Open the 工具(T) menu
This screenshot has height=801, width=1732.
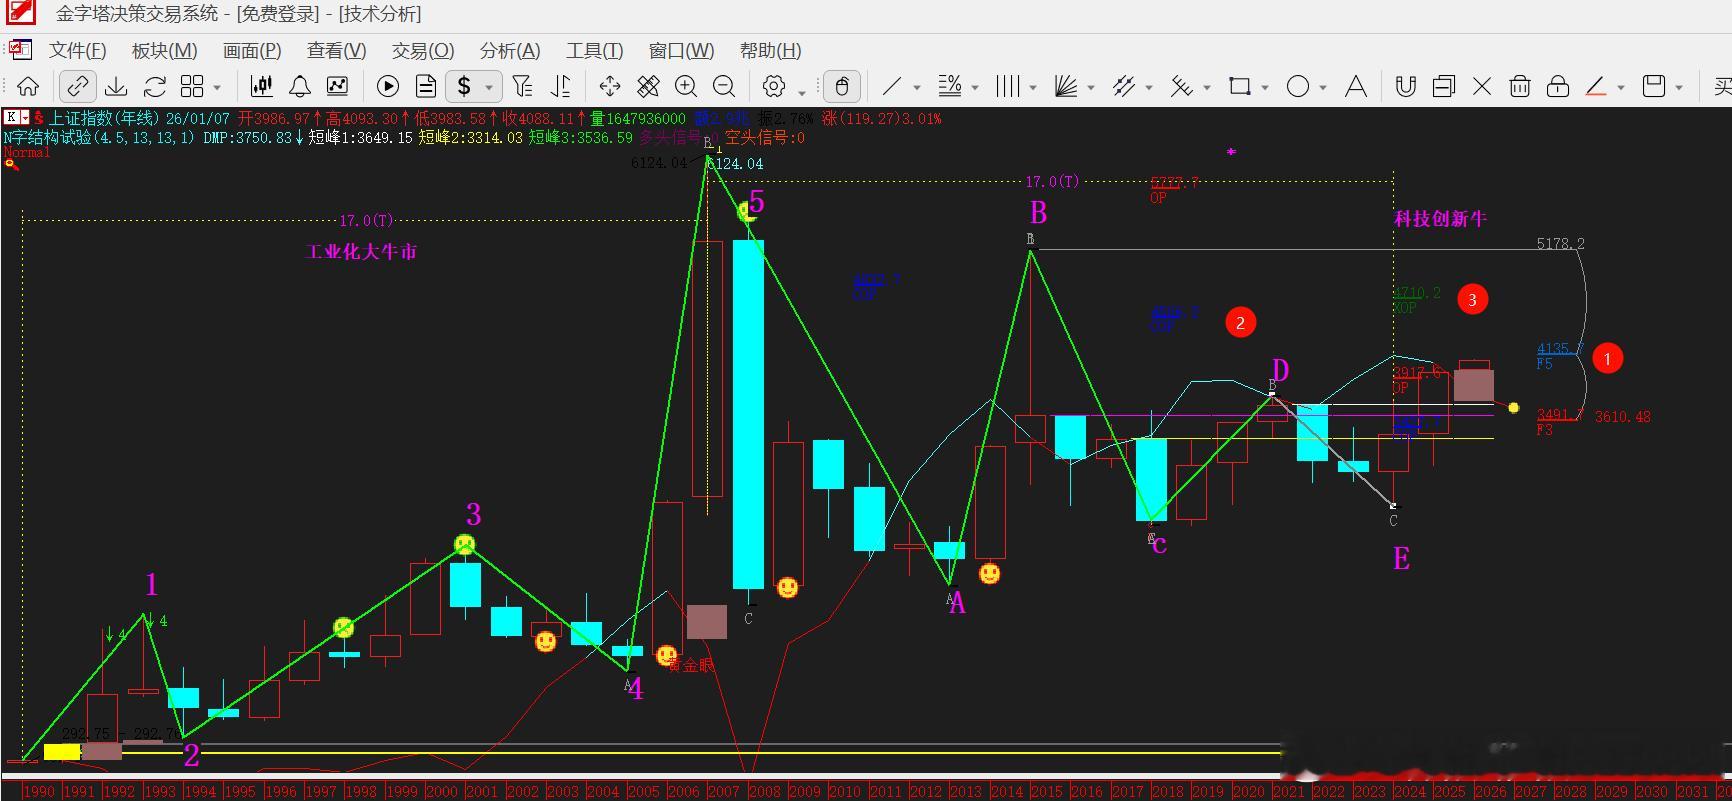pyautogui.click(x=594, y=50)
